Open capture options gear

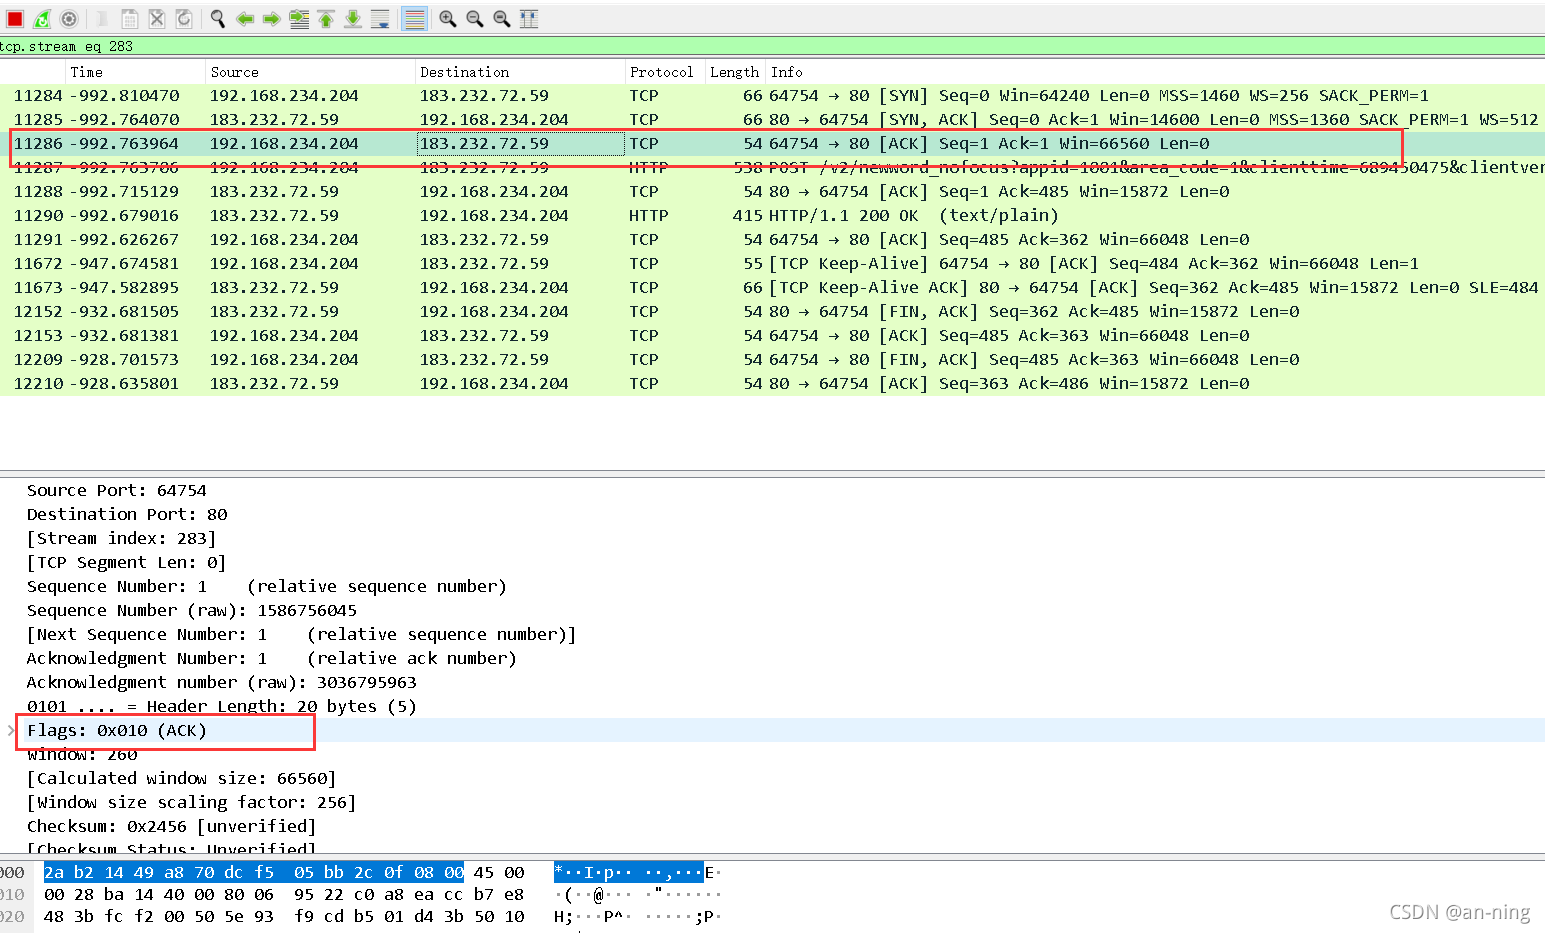[x=69, y=19]
